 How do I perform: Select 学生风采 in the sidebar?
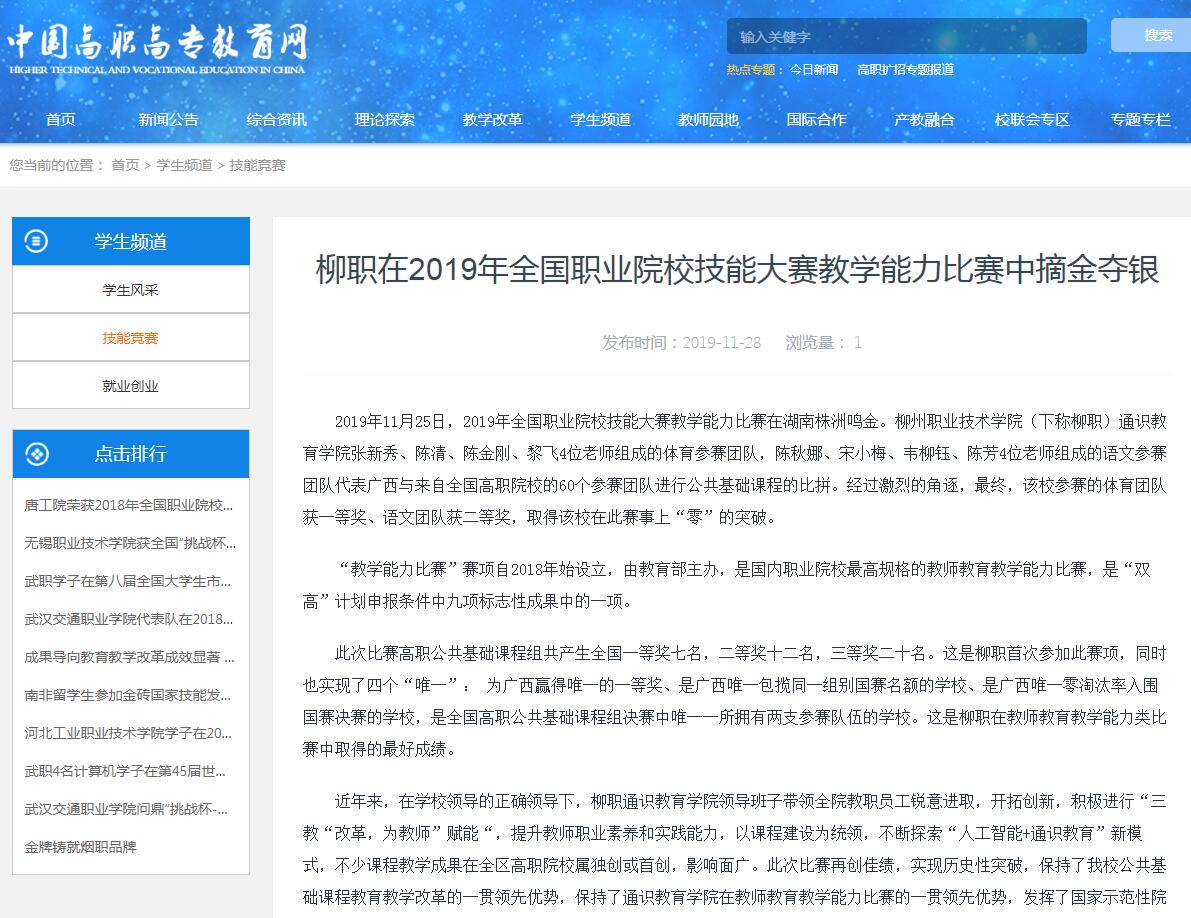click(x=130, y=290)
